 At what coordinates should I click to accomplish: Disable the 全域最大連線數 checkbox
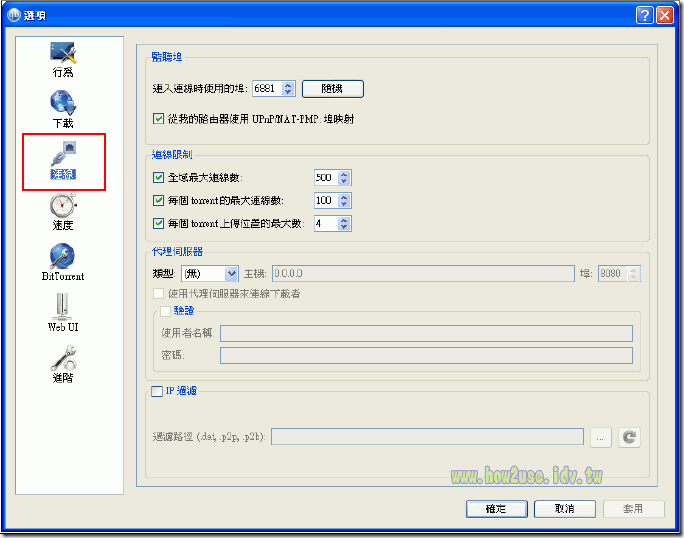click(x=158, y=178)
